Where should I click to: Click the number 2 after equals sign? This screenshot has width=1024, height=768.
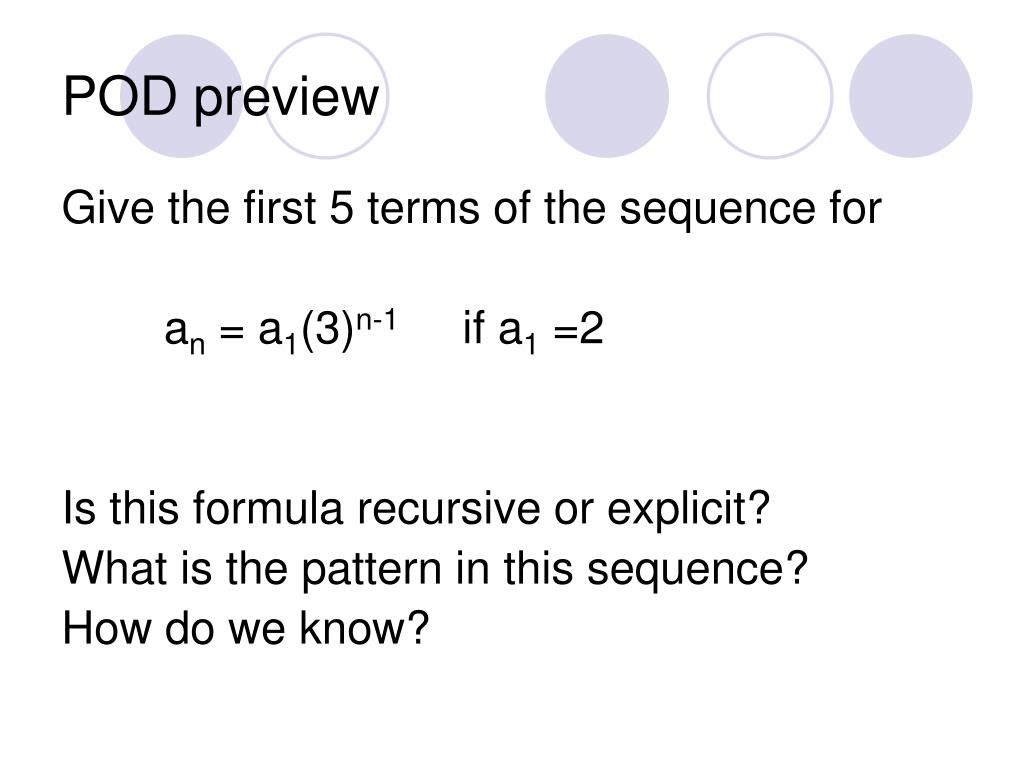tap(591, 328)
